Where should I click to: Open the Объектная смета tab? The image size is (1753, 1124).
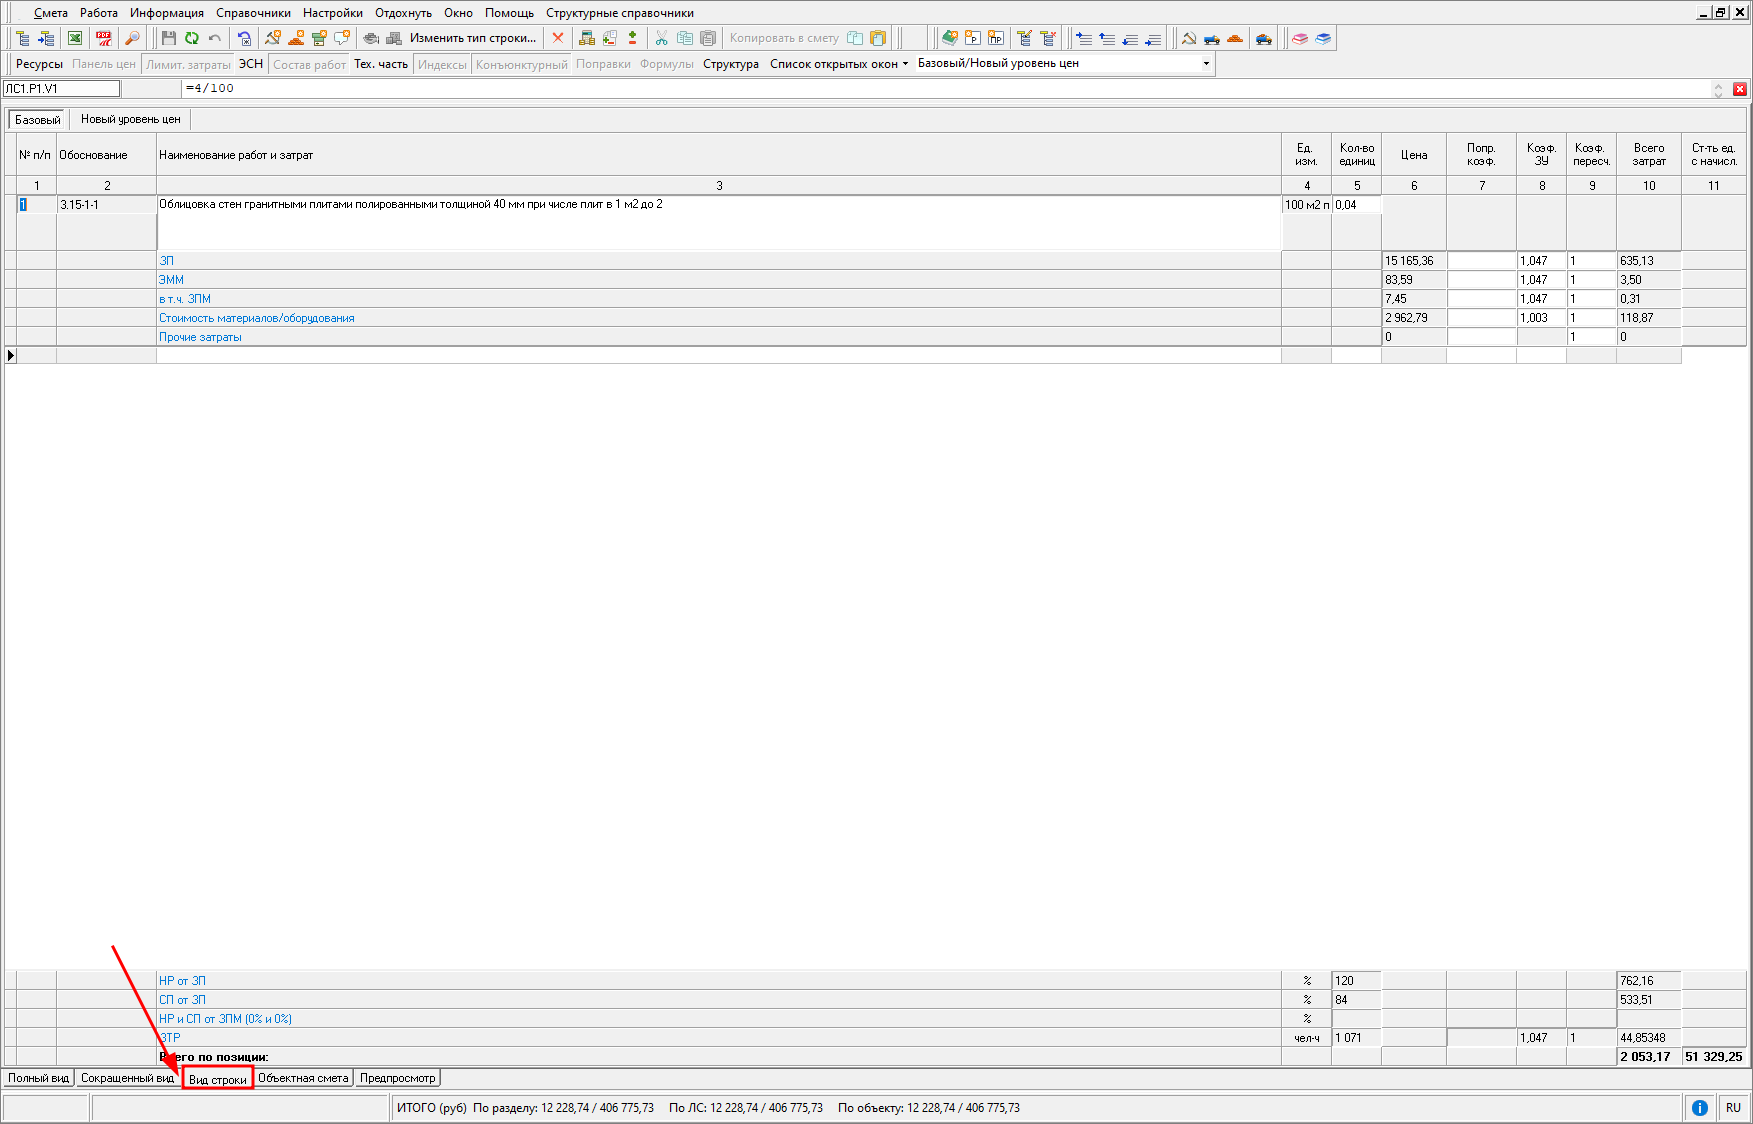303,1078
